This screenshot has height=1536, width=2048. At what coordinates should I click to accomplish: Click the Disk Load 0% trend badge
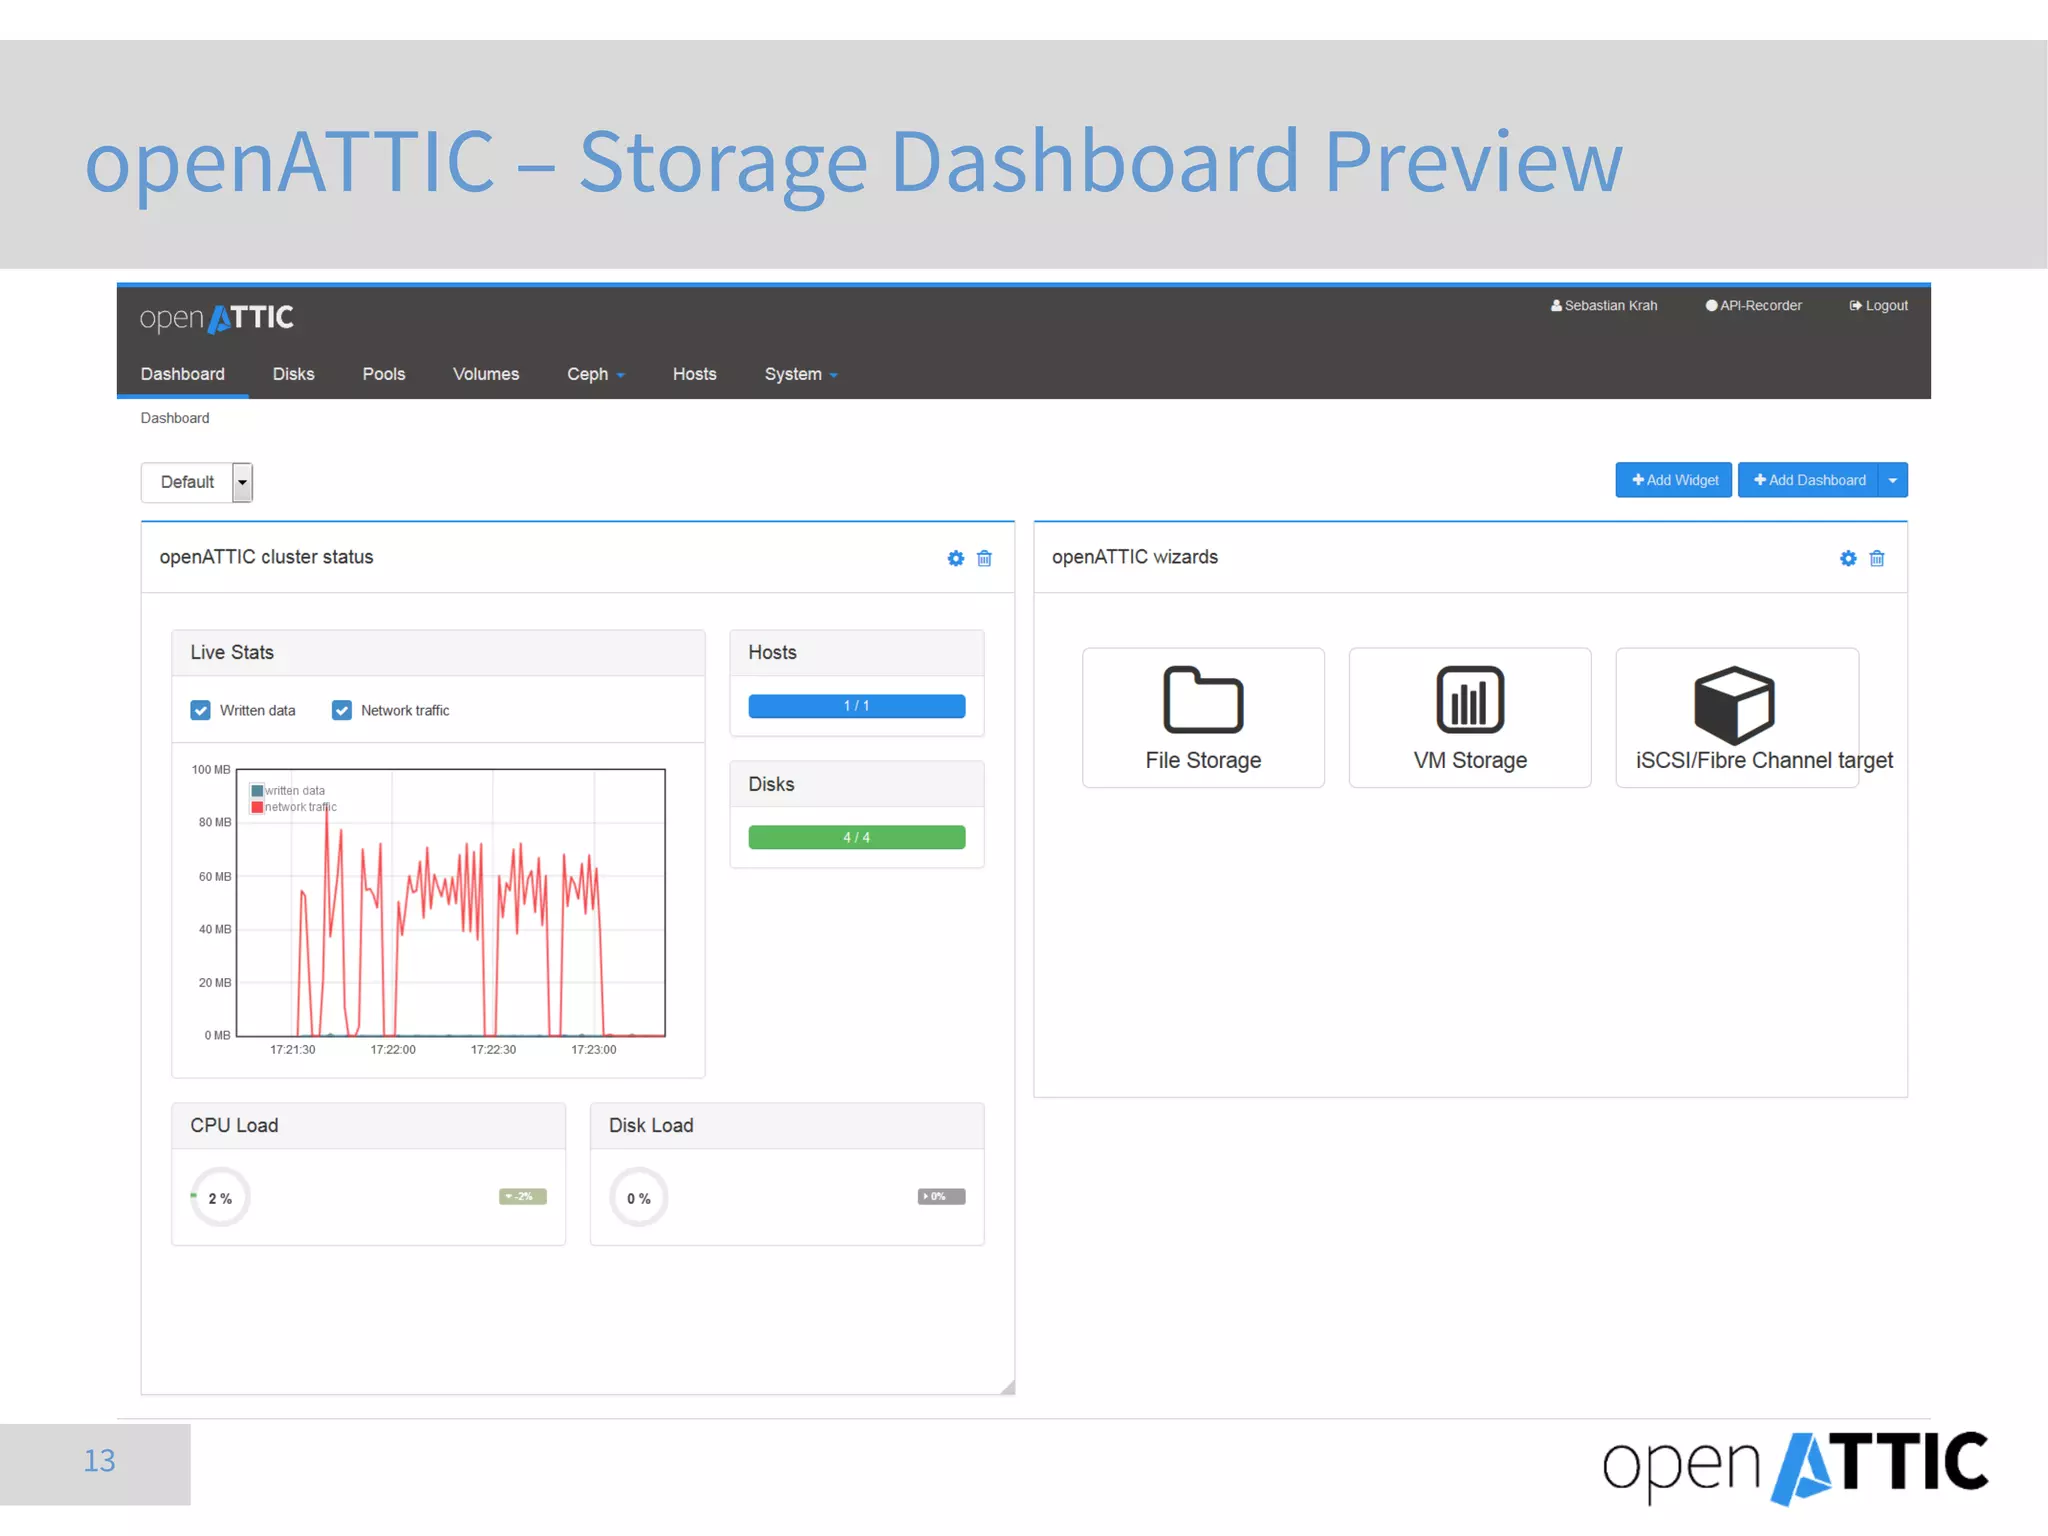[942, 1197]
